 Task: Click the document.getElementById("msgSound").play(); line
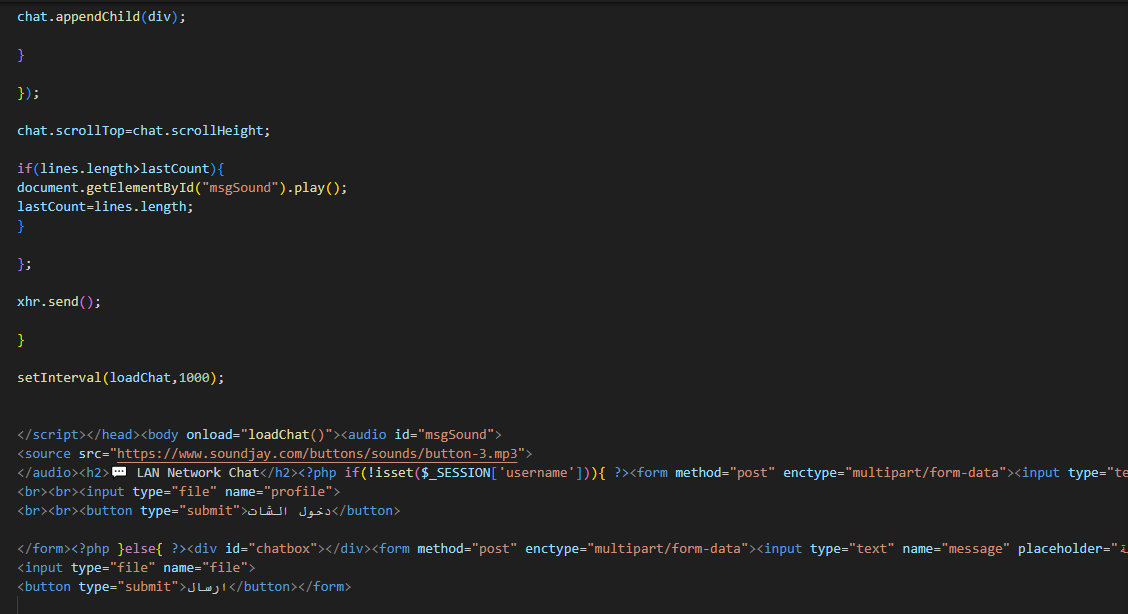(182, 188)
